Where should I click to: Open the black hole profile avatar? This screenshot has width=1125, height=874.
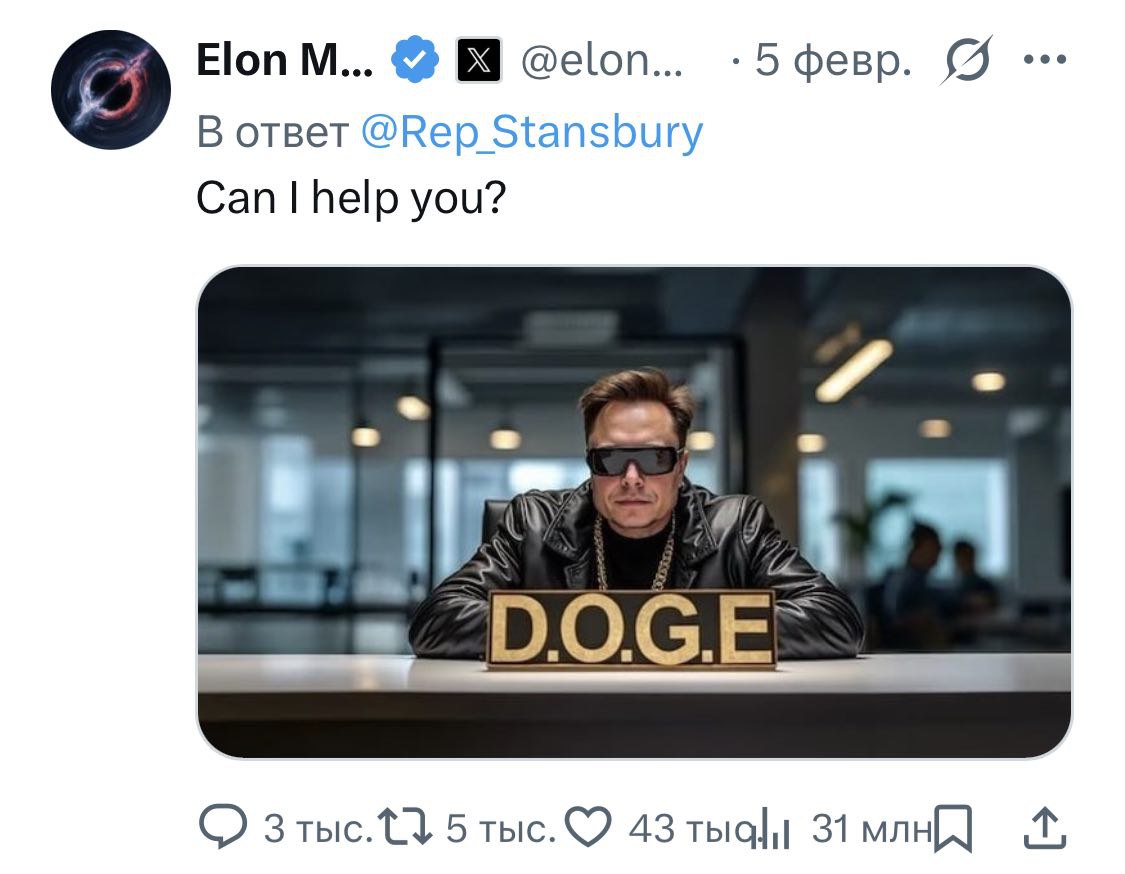[x=110, y=90]
